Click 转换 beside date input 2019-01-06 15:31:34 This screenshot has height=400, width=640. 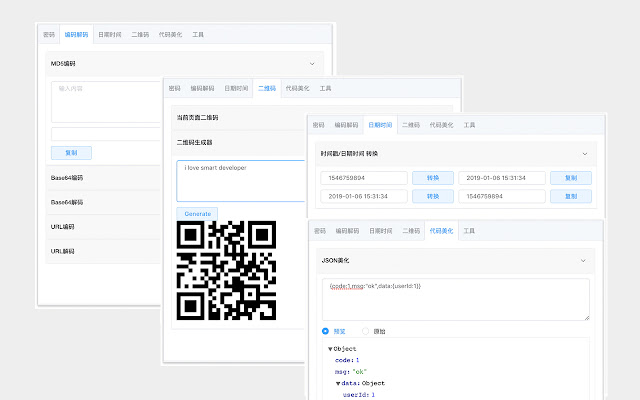433,196
